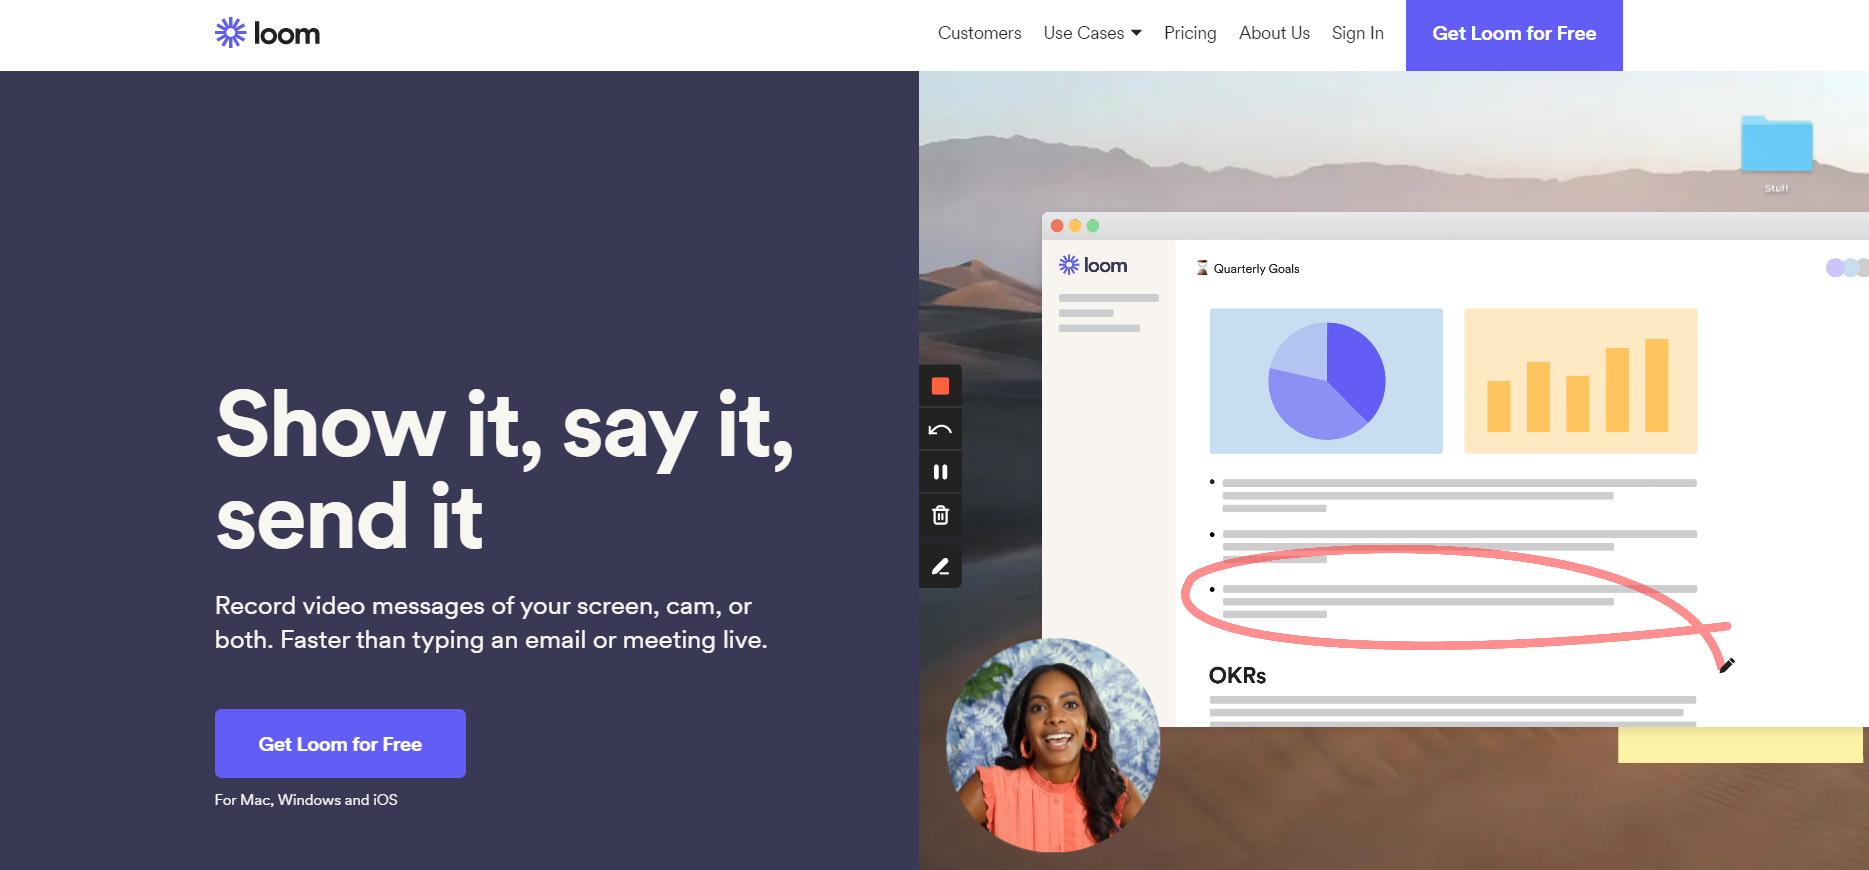Screen dimensions: 1869x870
Task: Expand the Use Cases dropdown menu
Action: point(1084,33)
